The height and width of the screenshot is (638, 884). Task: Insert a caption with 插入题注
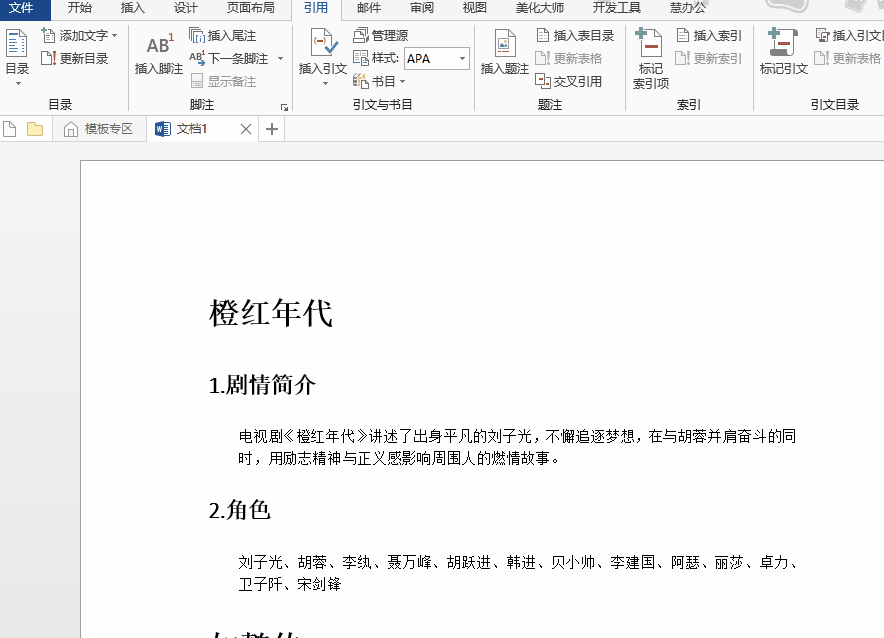(x=505, y=54)
